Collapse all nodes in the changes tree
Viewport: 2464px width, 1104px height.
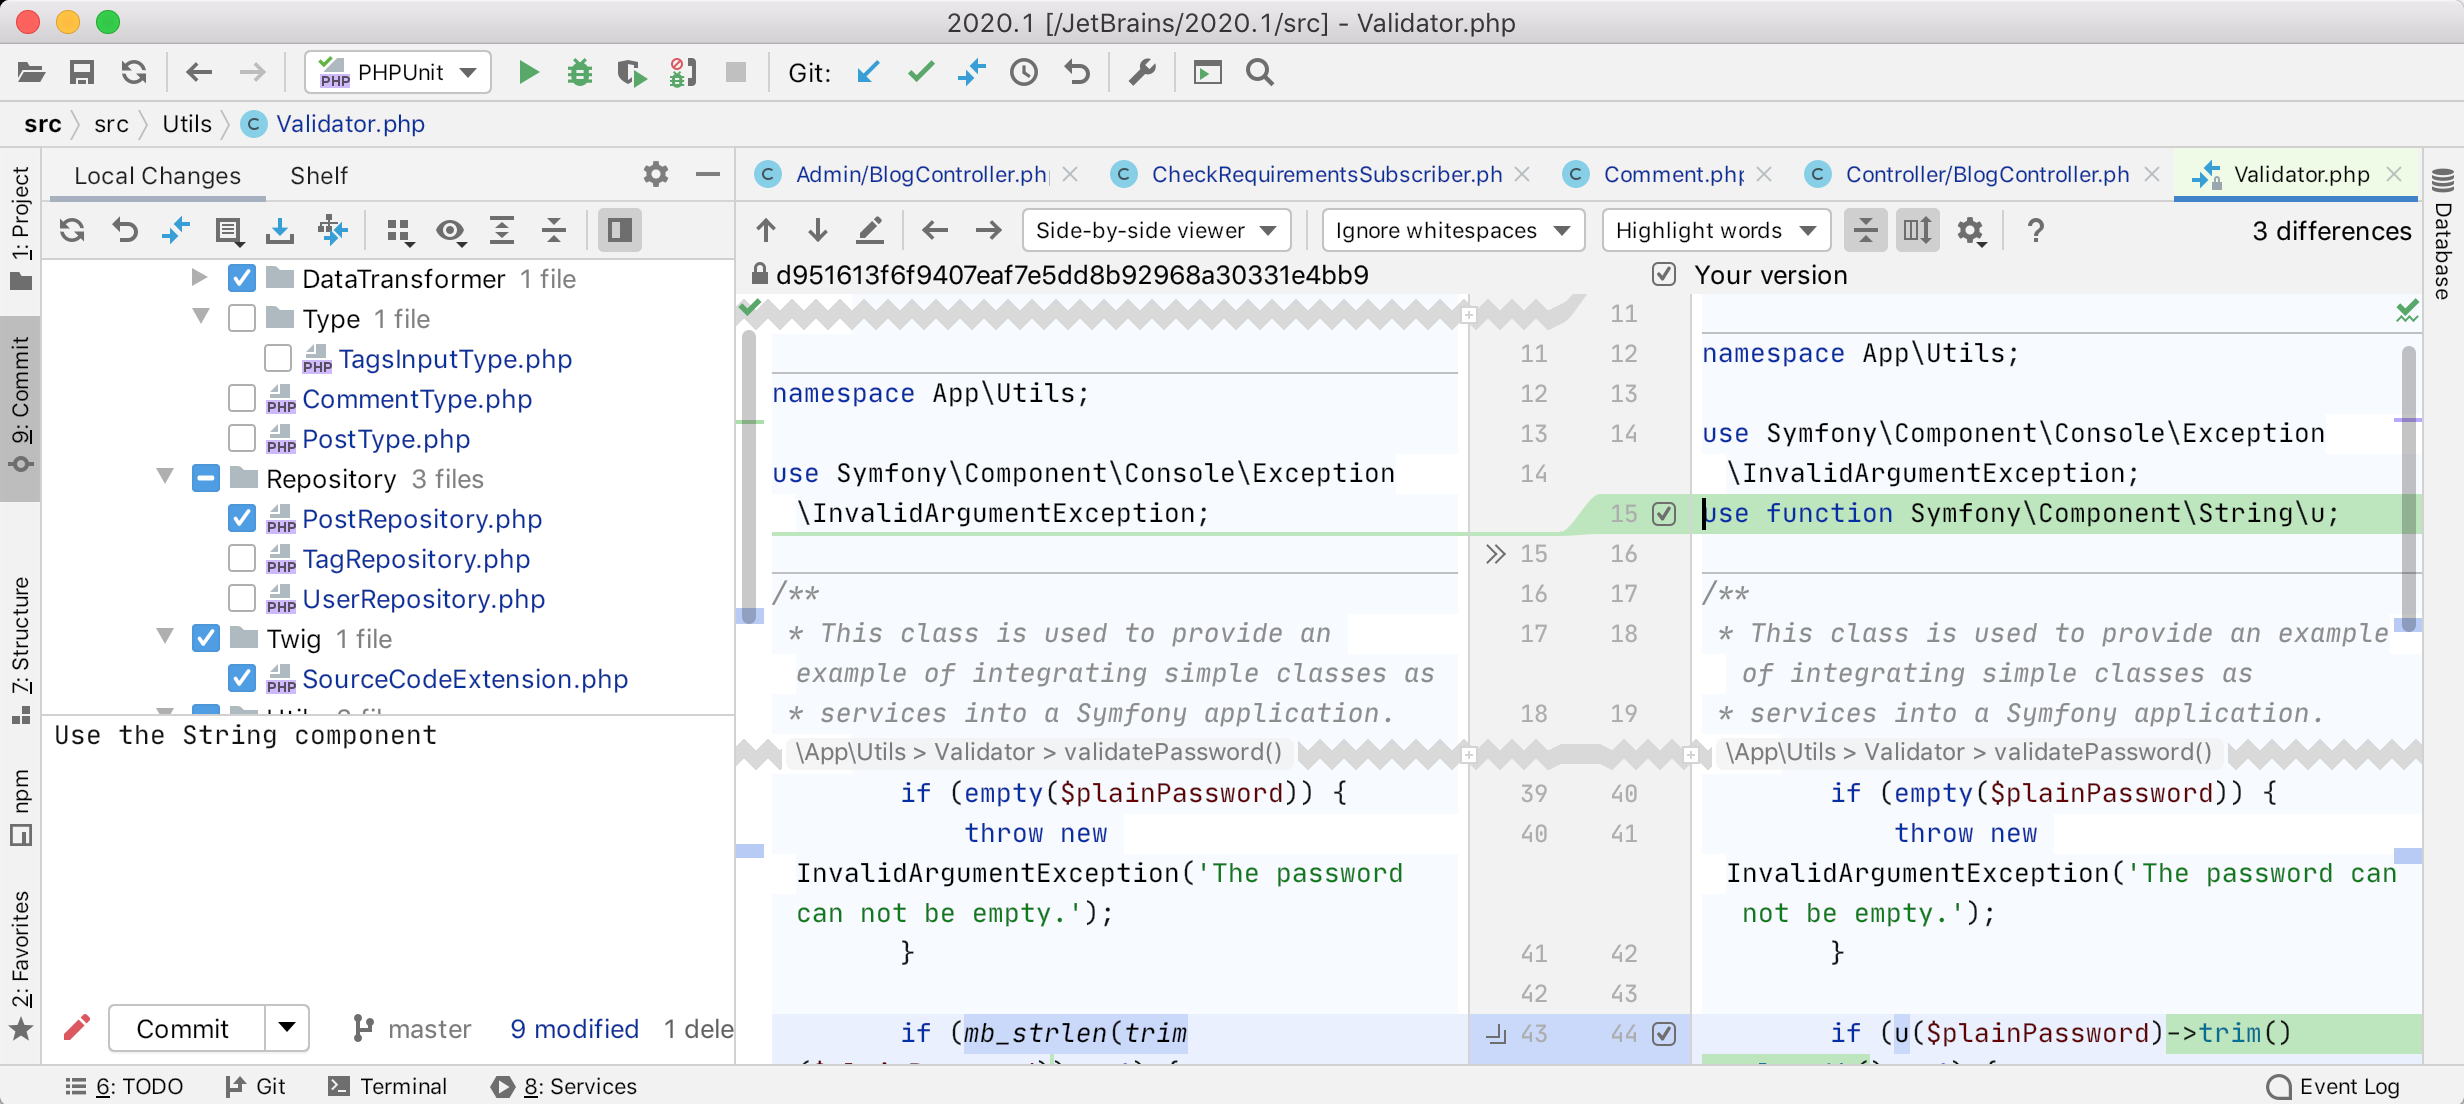click(554, 231)
